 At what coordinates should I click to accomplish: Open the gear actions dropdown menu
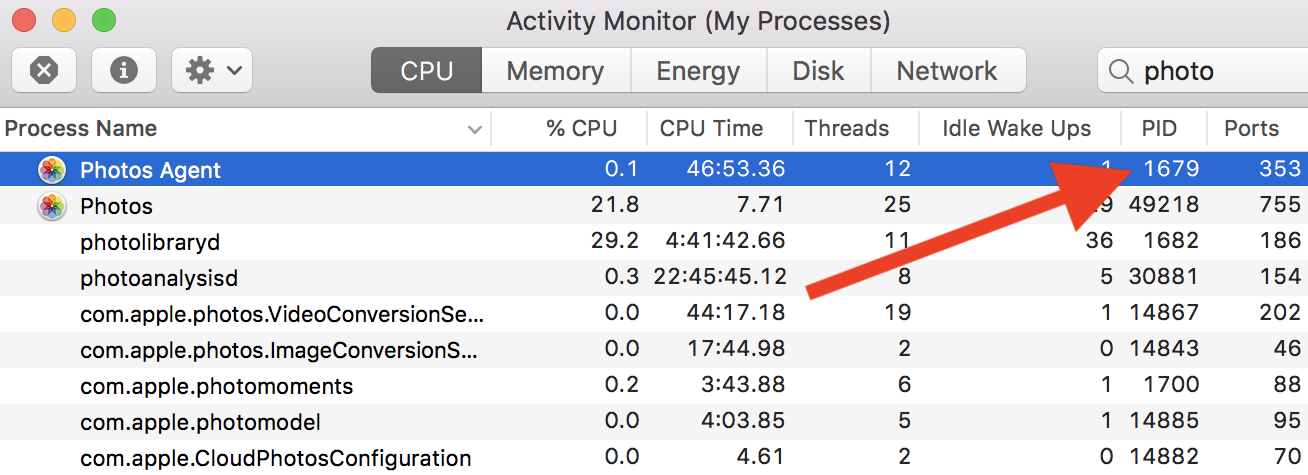coord(212,71)
